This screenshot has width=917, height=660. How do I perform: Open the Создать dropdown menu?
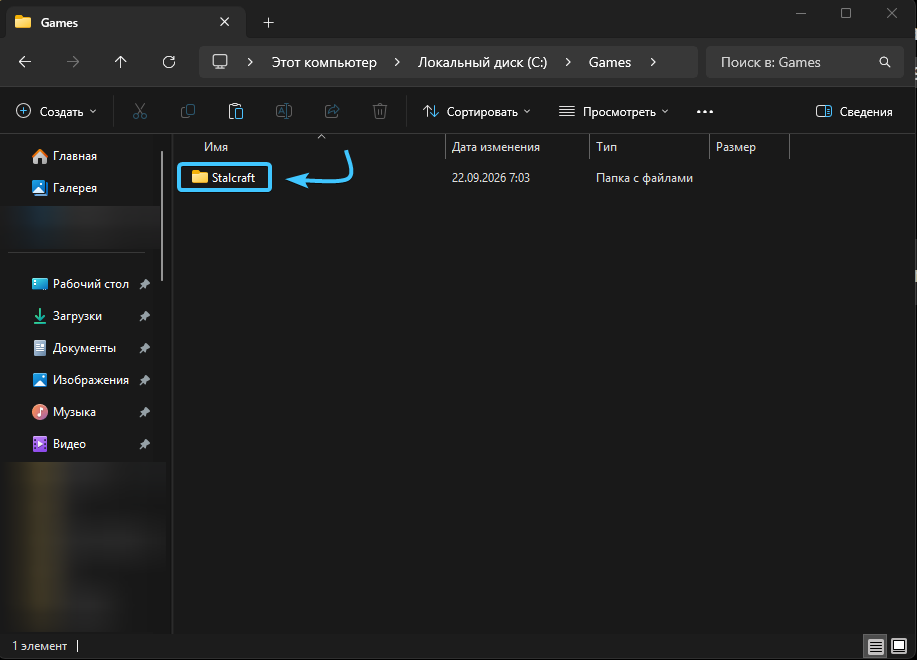56,111
